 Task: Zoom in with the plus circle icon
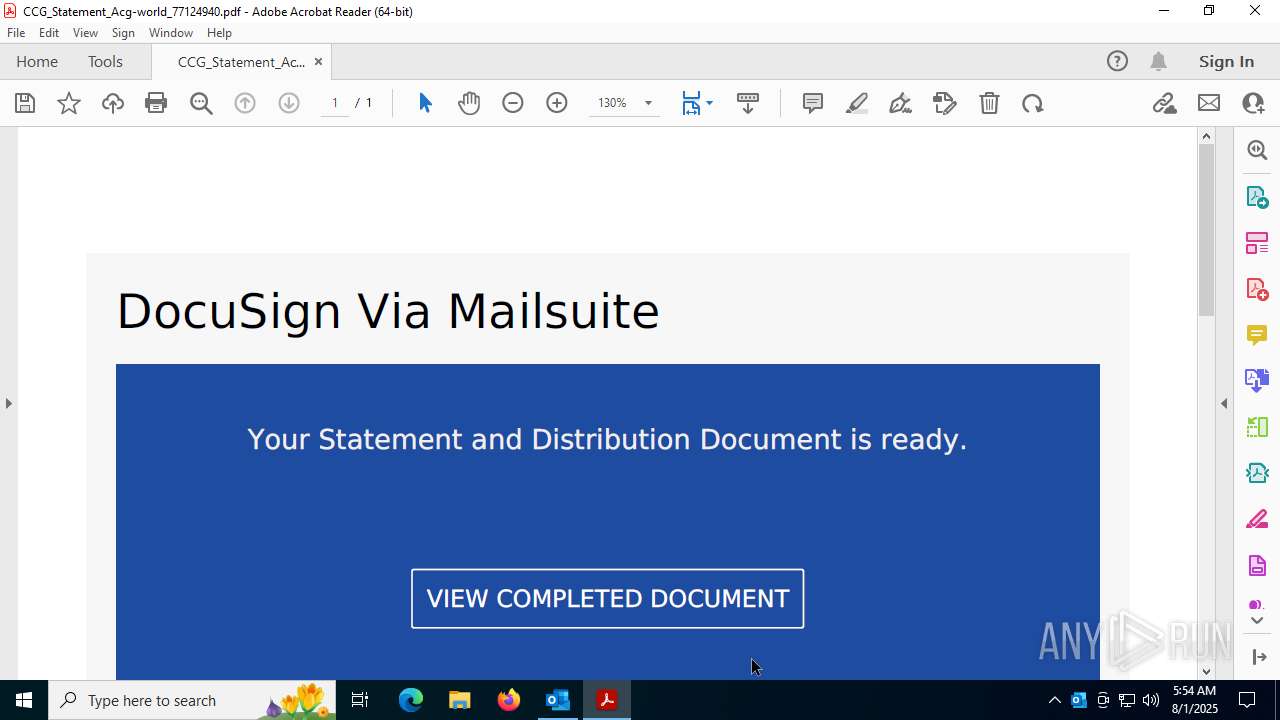pyautogui.click(x=557, y=103)
